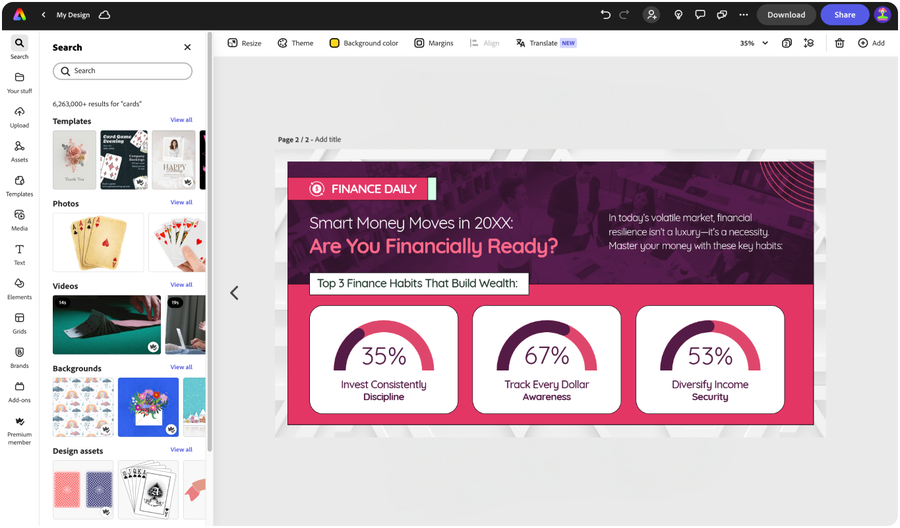Select the blue flower envelope background

click(x=149, y=407)
